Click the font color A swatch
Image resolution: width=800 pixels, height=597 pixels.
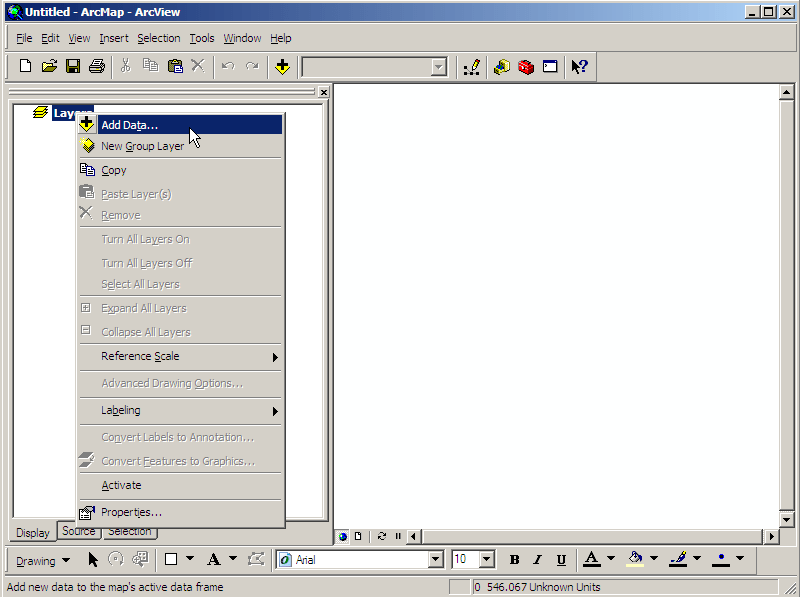592,559
